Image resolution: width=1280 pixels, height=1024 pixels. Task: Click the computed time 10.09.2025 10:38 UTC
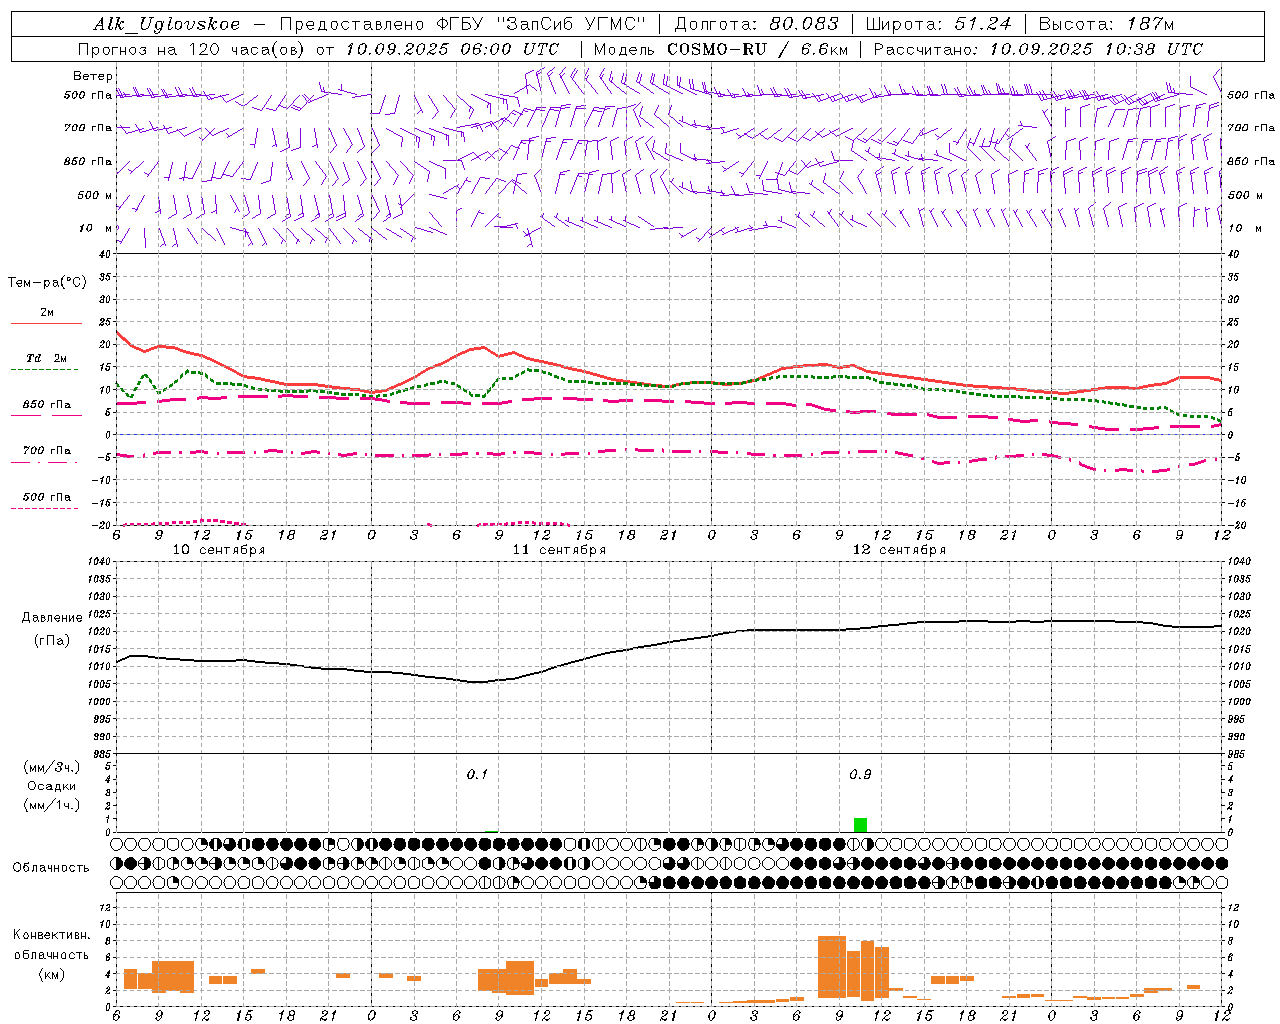(1096, 49)
